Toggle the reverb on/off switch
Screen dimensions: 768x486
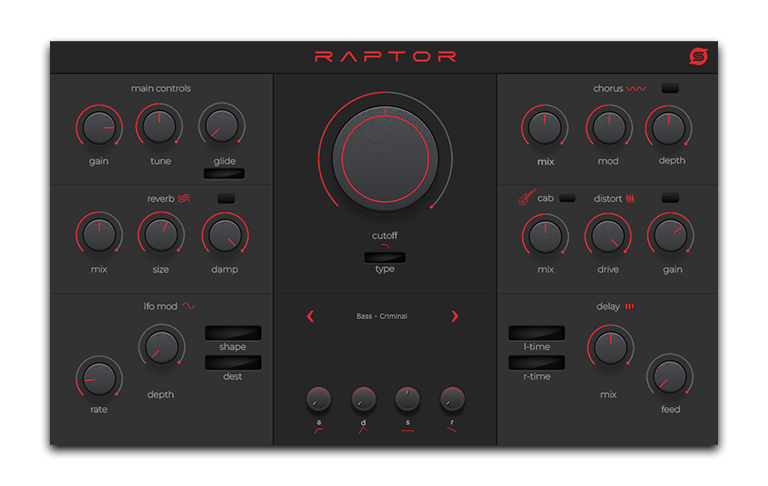tap(227, 198)
